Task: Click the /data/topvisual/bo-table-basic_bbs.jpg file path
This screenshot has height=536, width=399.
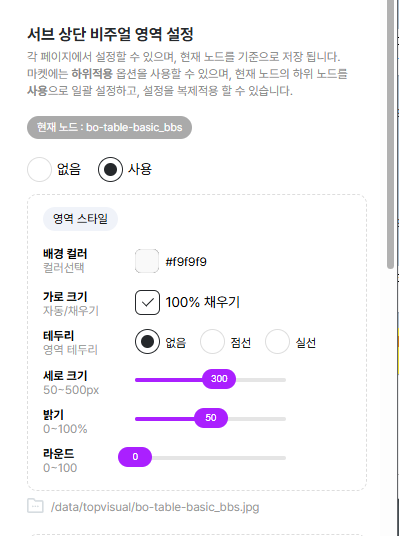Action: (x=155, y=507)
